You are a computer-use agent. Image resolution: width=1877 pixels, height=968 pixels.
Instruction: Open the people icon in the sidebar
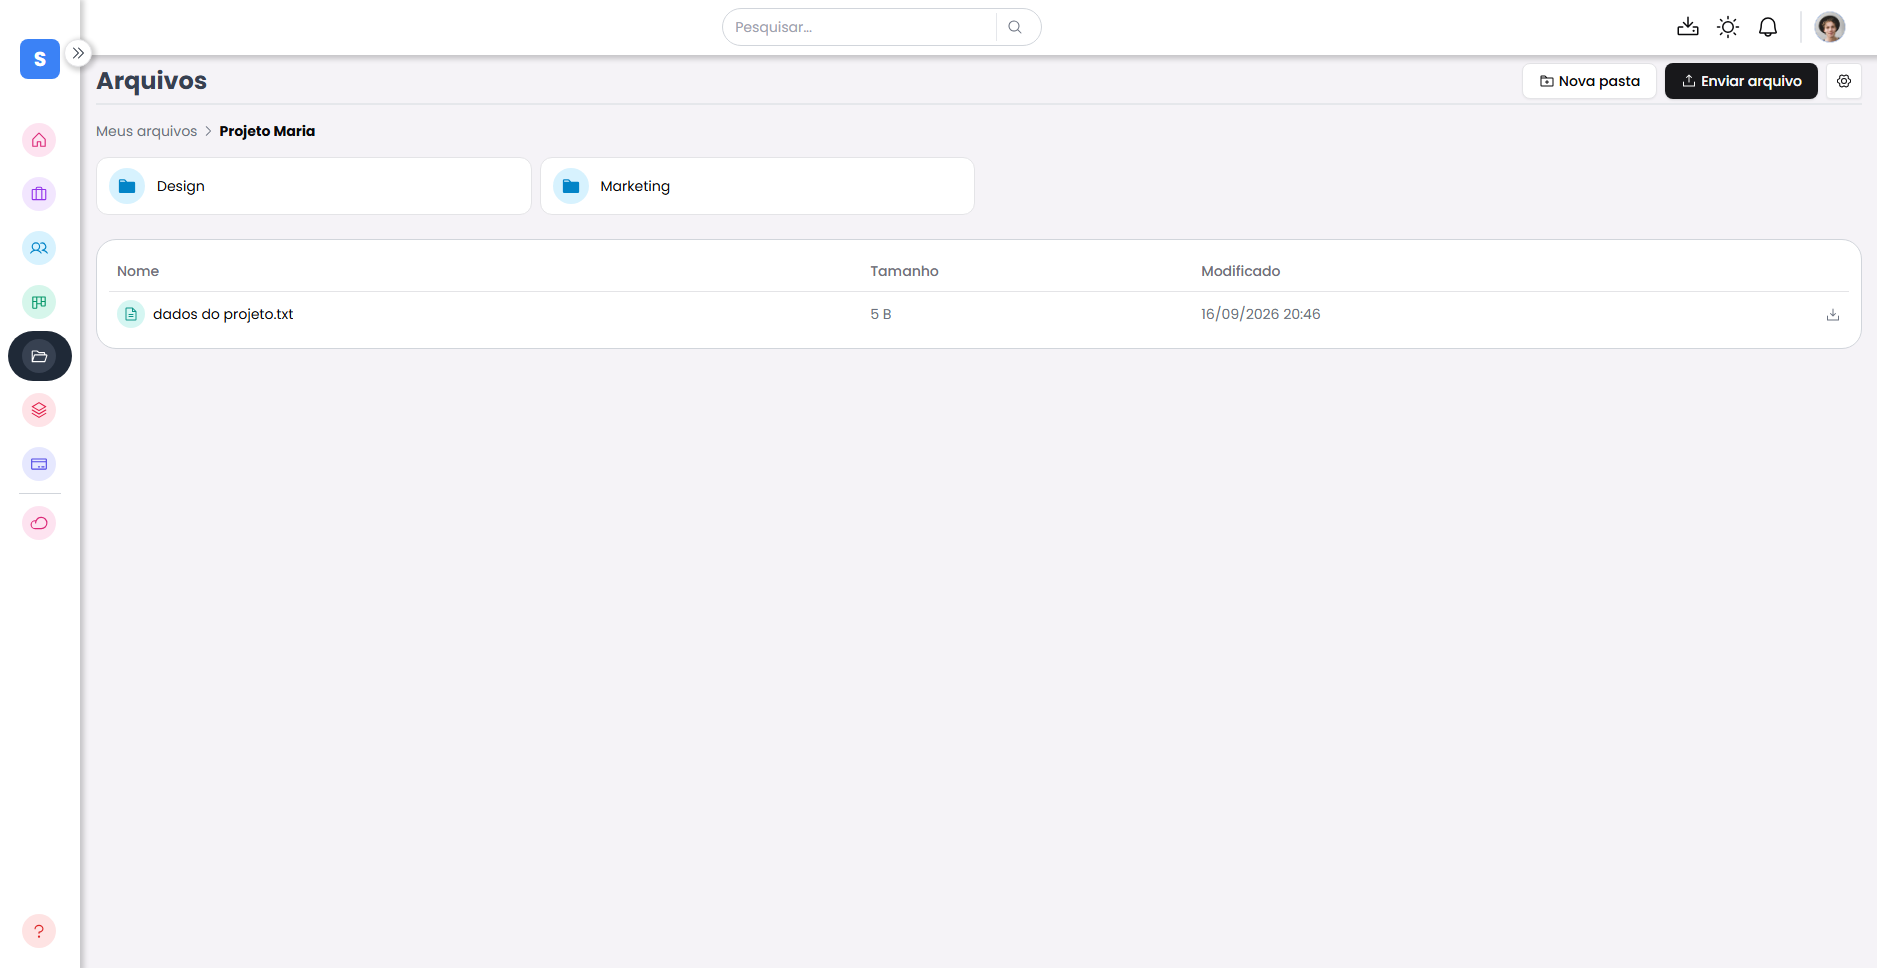[39, 248]
